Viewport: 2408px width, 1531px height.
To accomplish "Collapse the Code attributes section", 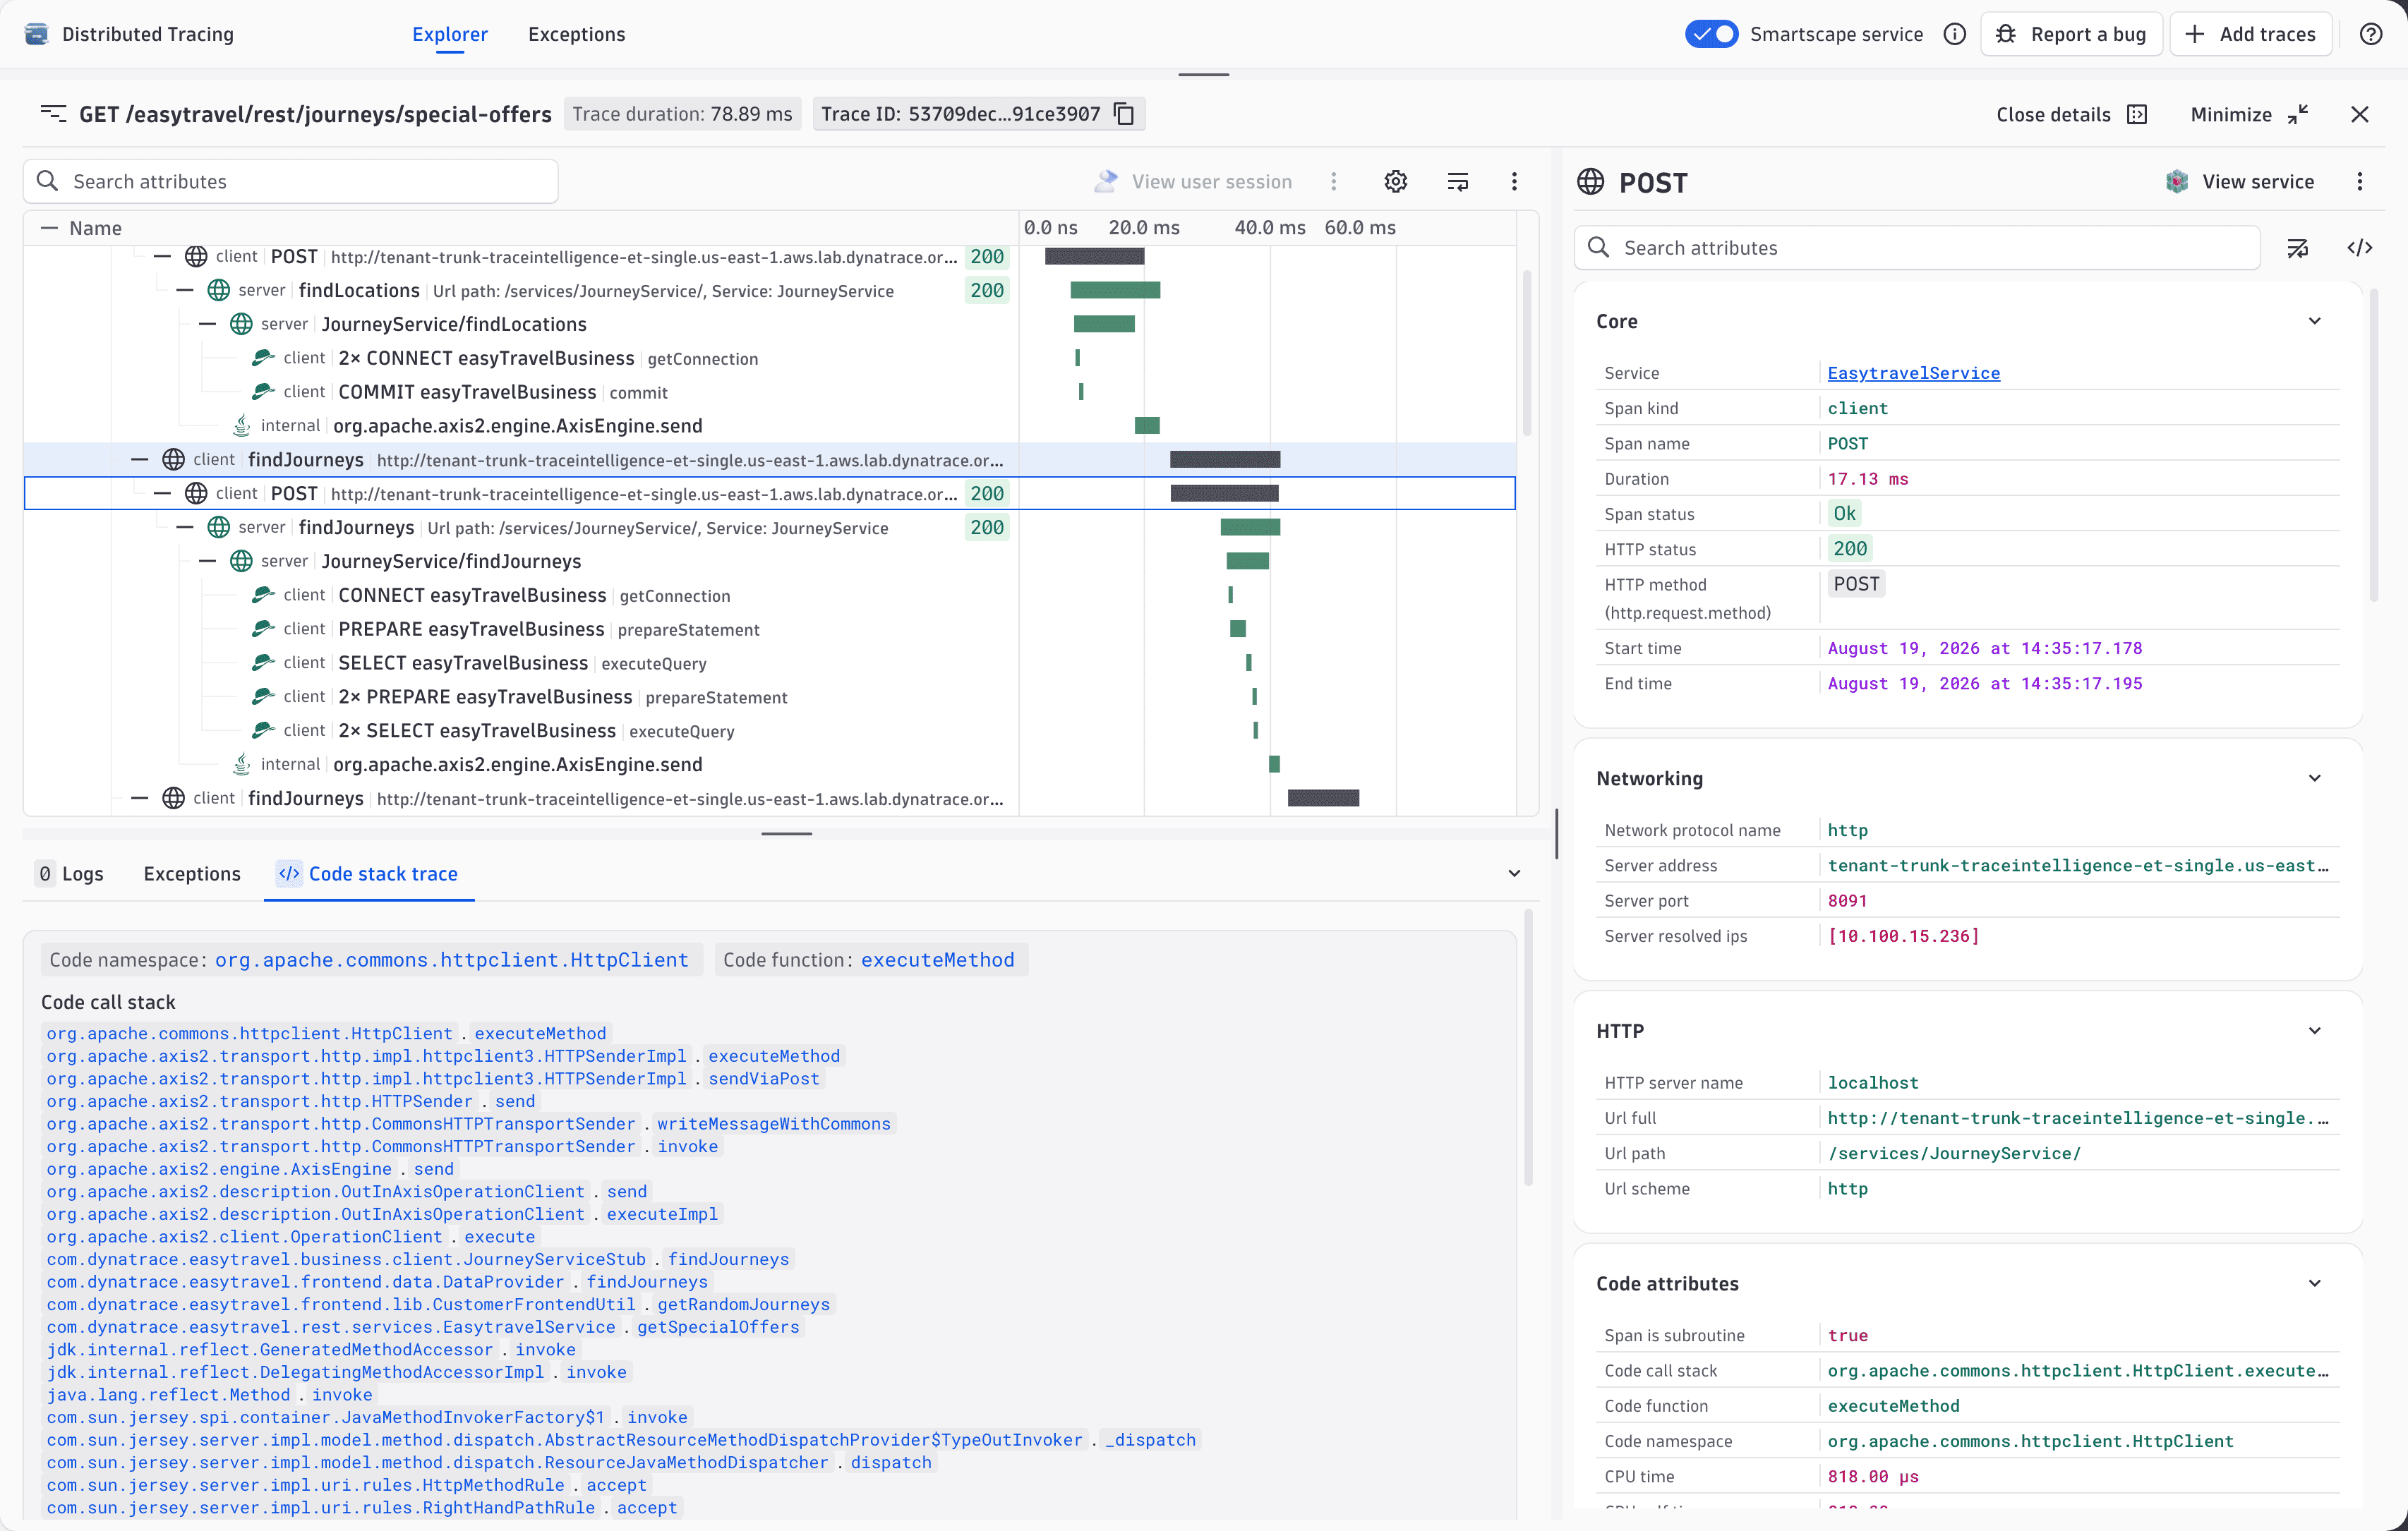I will point(2314,1283).
